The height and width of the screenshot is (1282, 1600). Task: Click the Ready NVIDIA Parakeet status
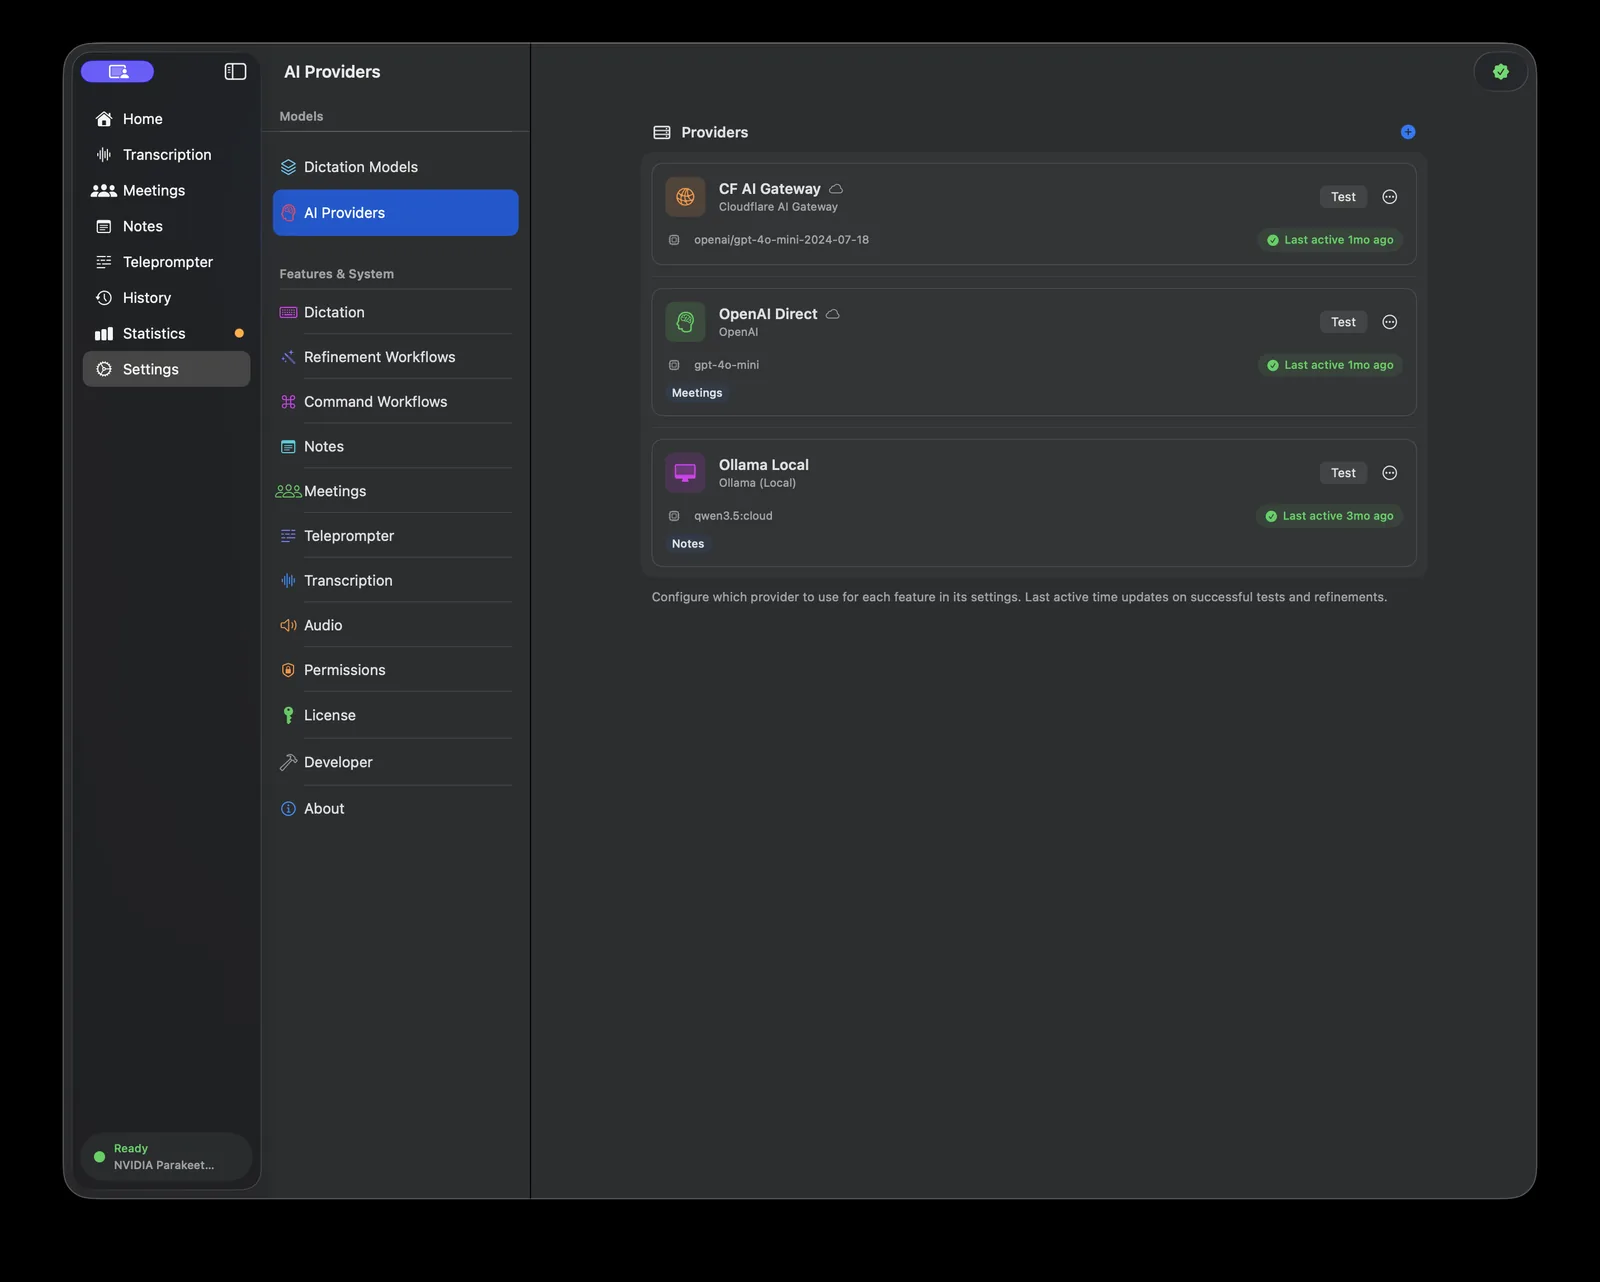tap(166, 1157)
